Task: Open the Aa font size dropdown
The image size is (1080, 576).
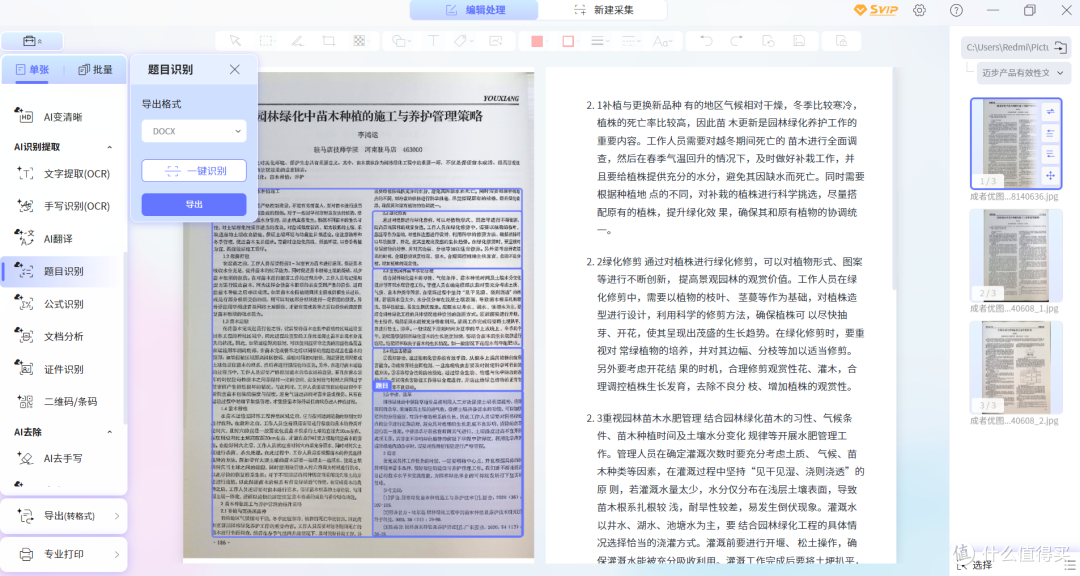Action: click(662, 41)
